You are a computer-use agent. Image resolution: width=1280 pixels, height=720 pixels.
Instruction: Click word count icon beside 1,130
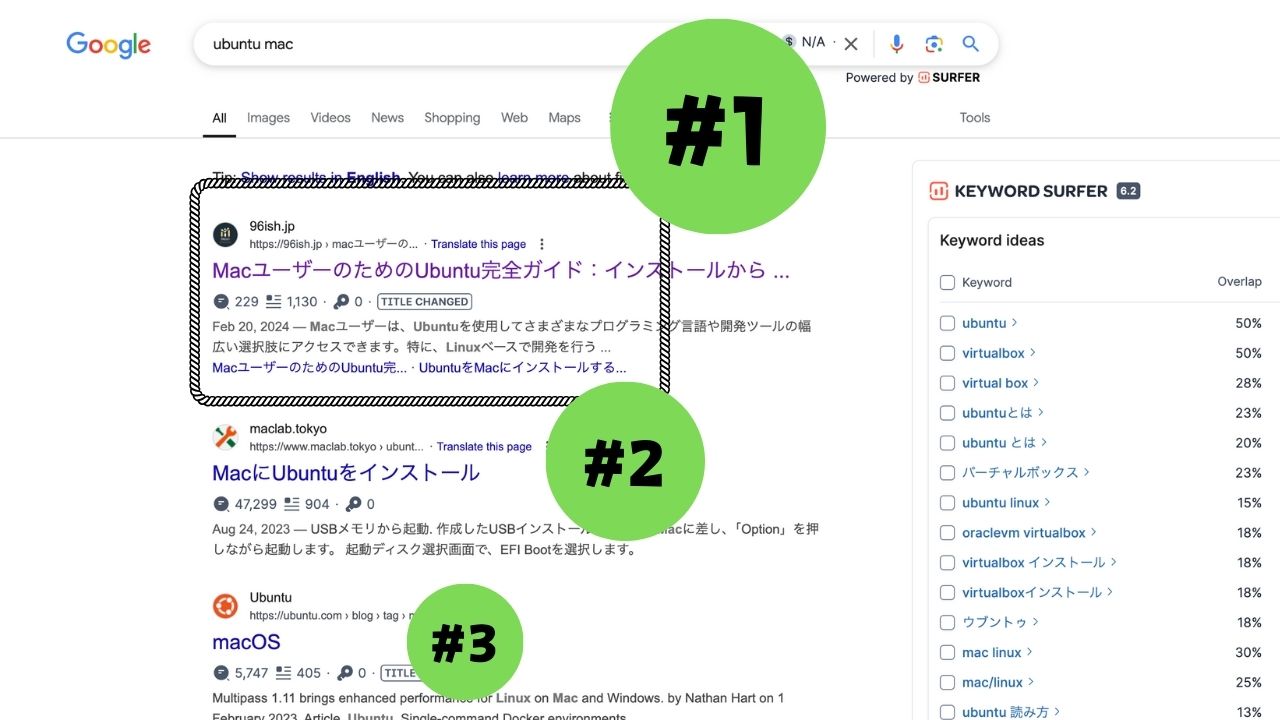pyautogui.click(x=273, y=301)
